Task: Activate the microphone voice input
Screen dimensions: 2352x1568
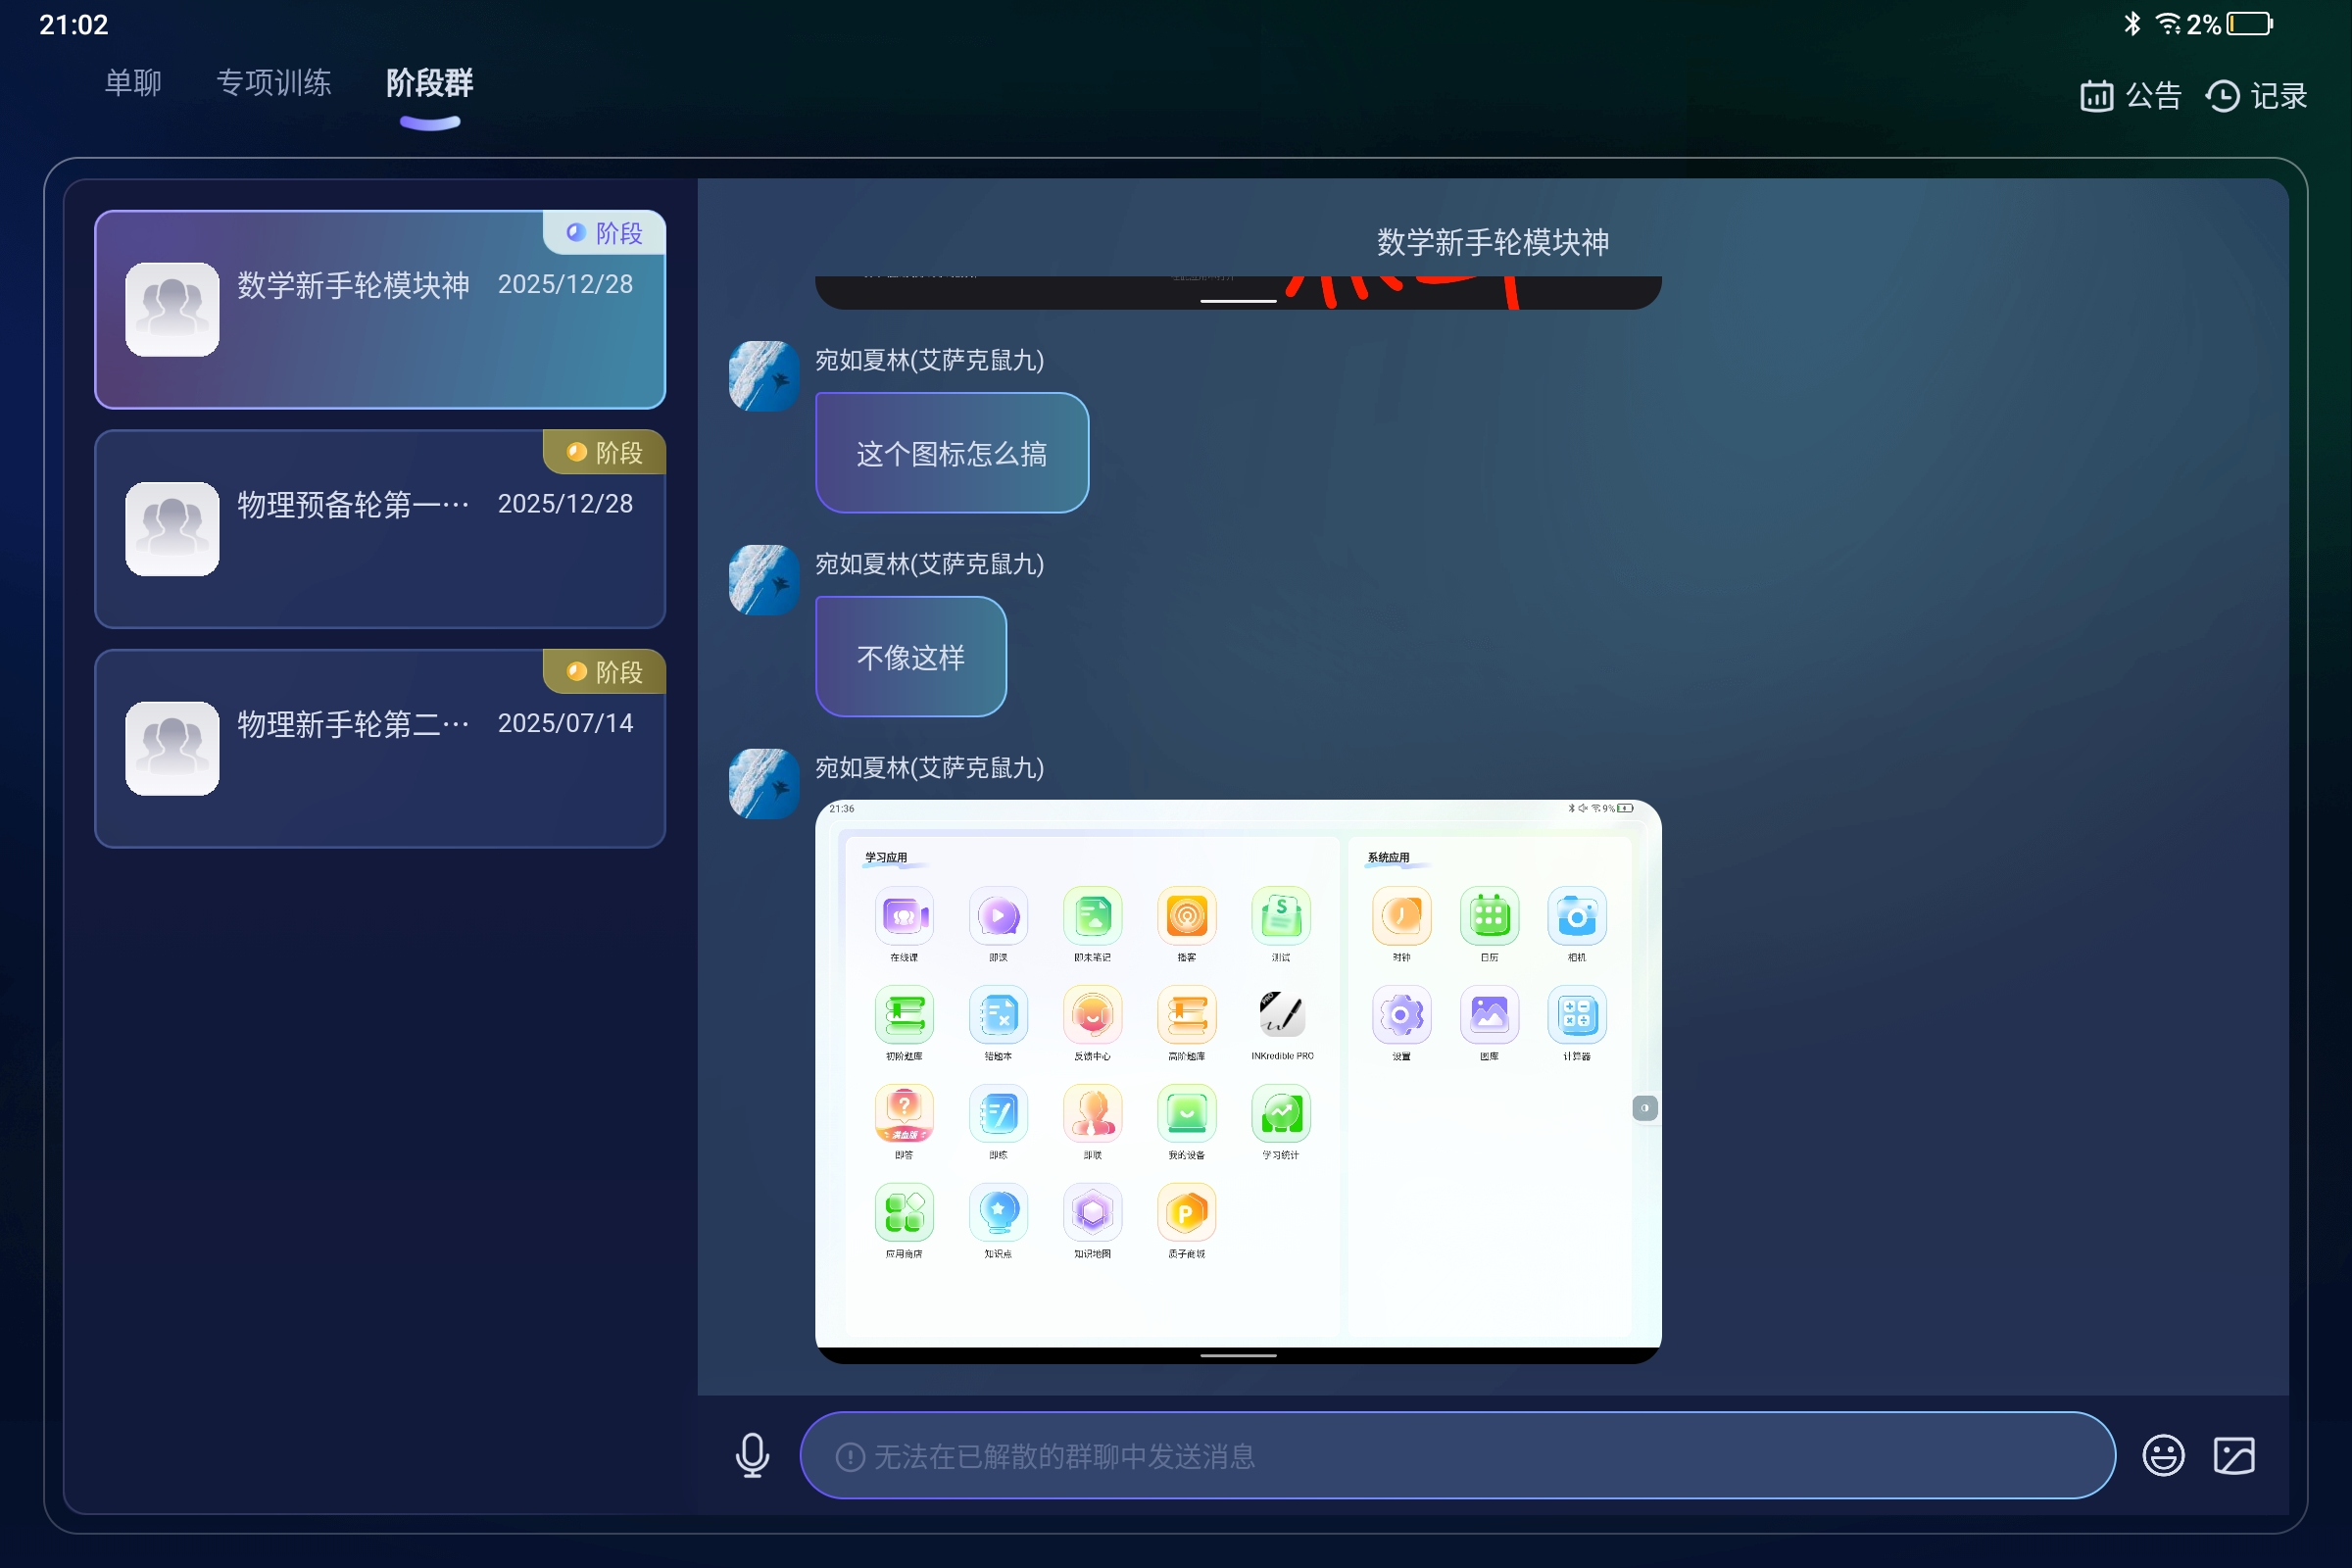Action: click(x=752, y=1455)
